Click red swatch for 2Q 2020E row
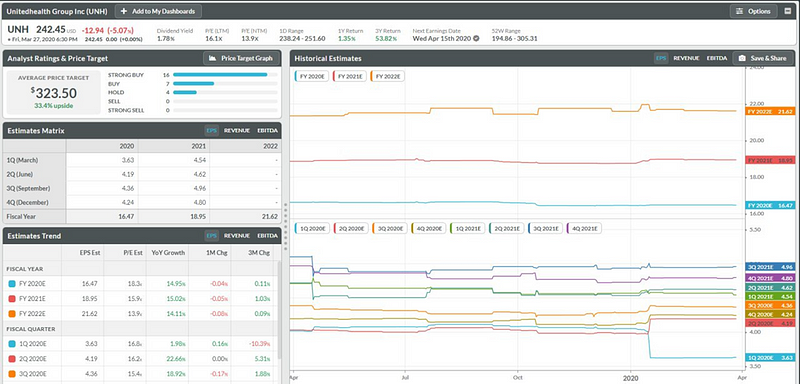 click(x=12, y=359)
